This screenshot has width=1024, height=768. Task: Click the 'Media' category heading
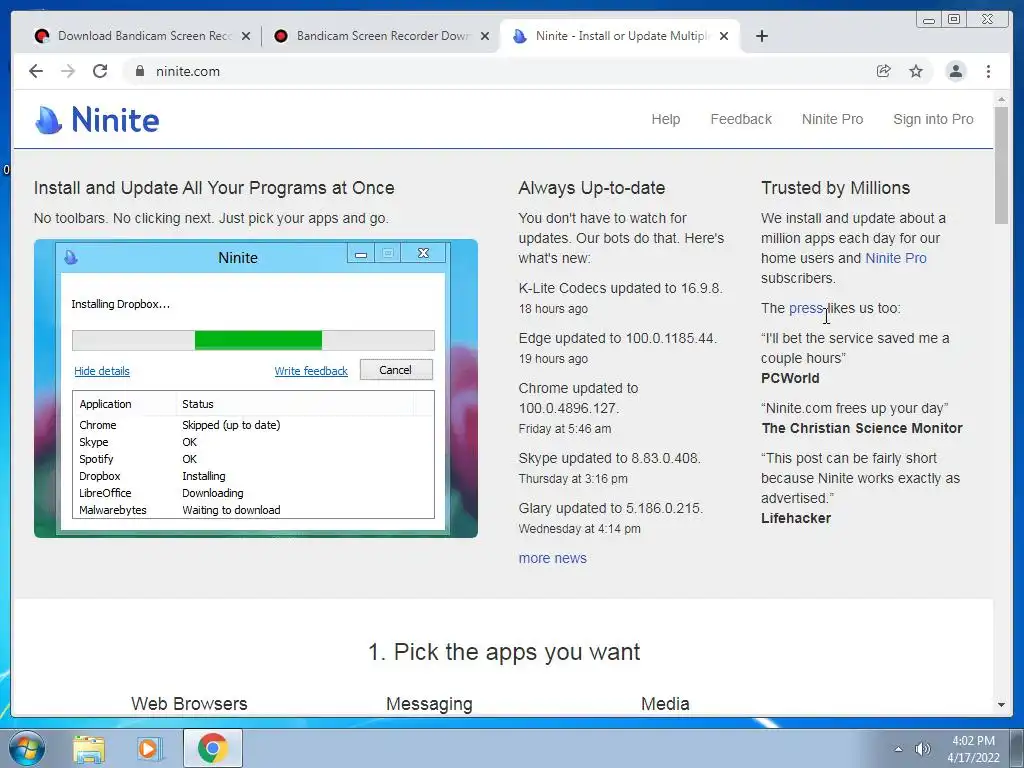coord(665,704)
